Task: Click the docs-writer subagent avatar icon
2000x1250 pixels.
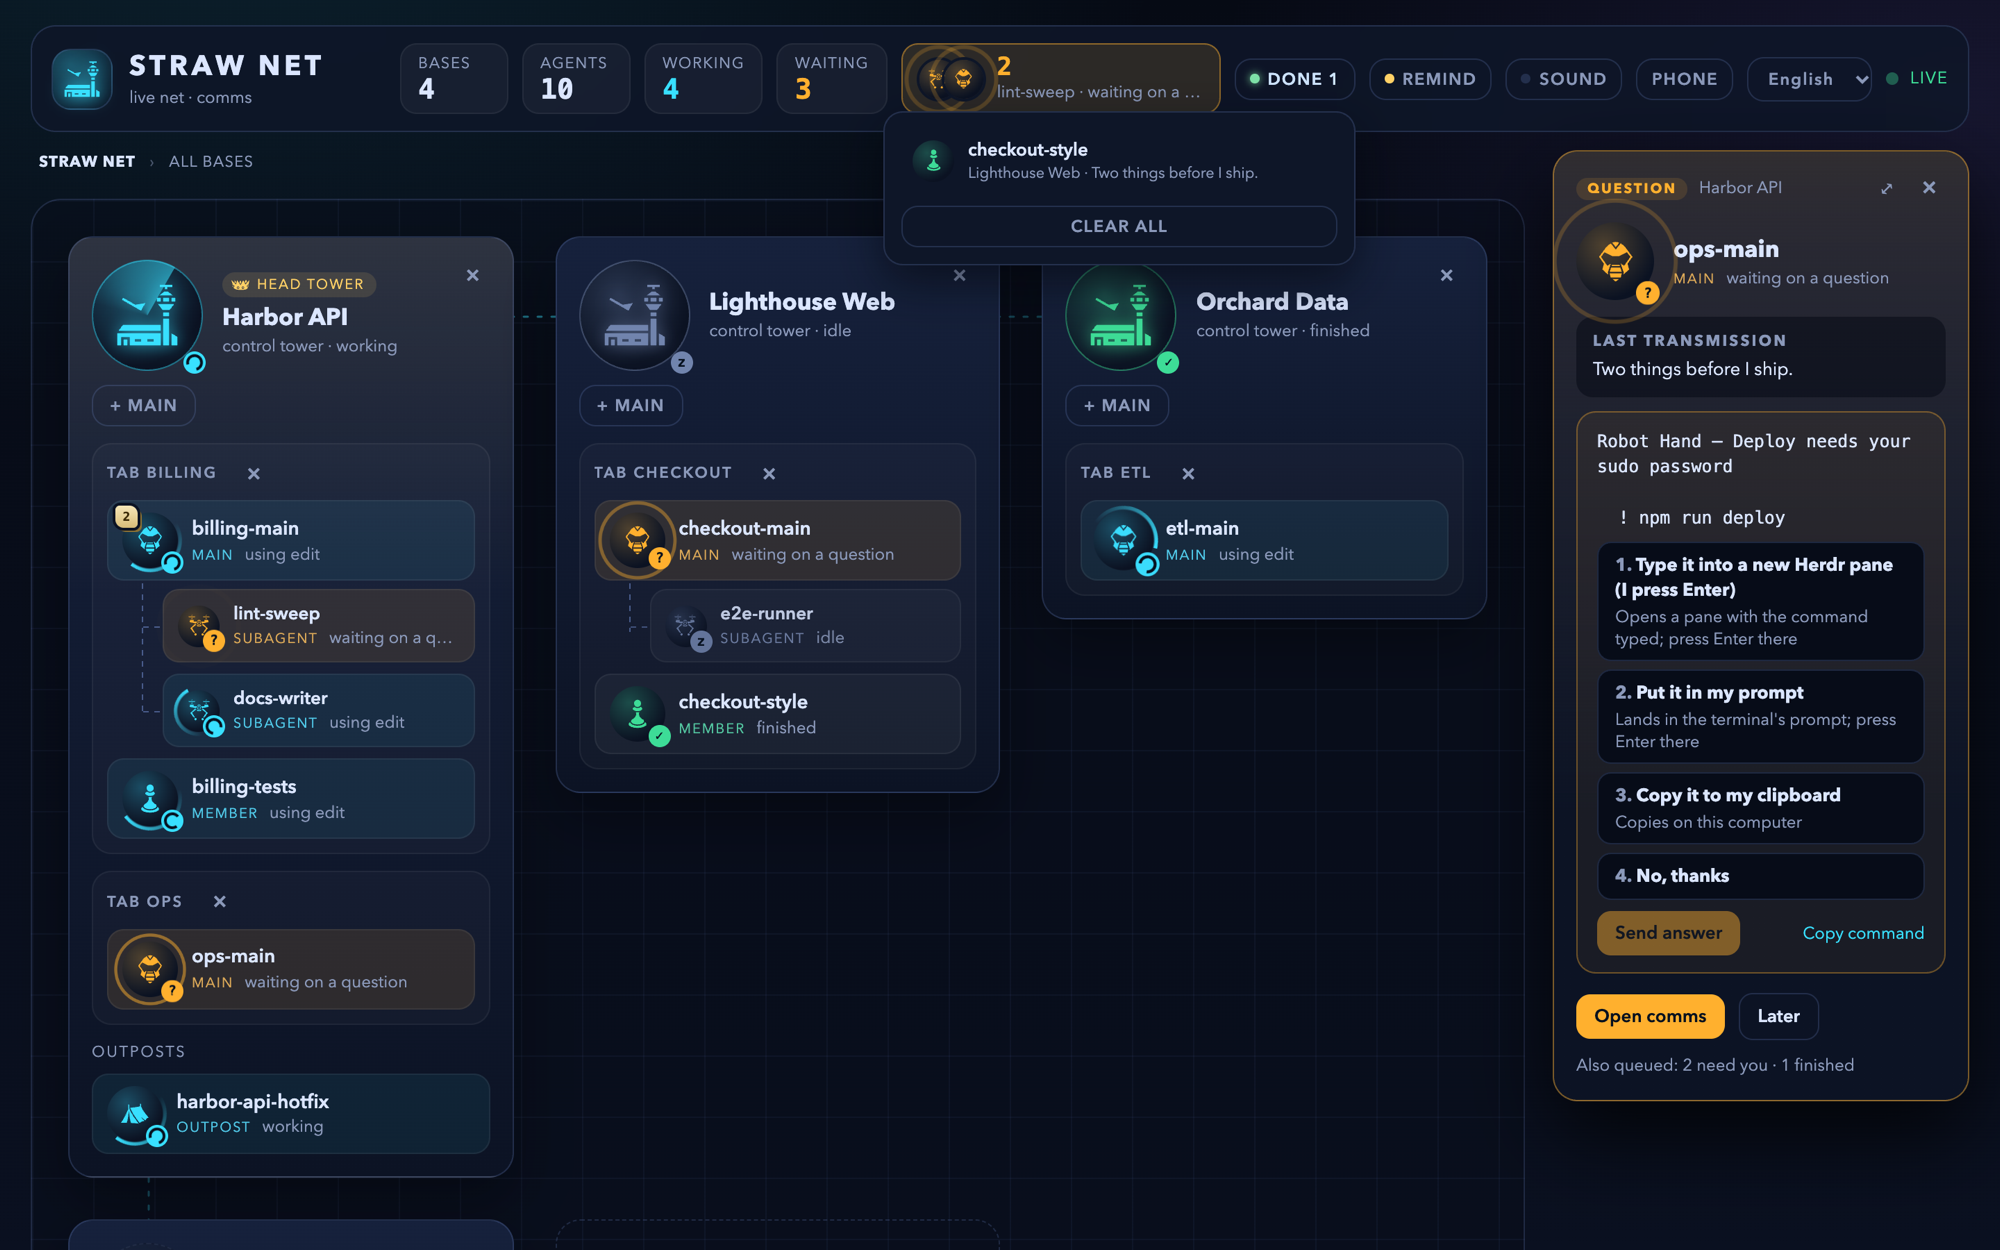Action: (x=199, y=711)
